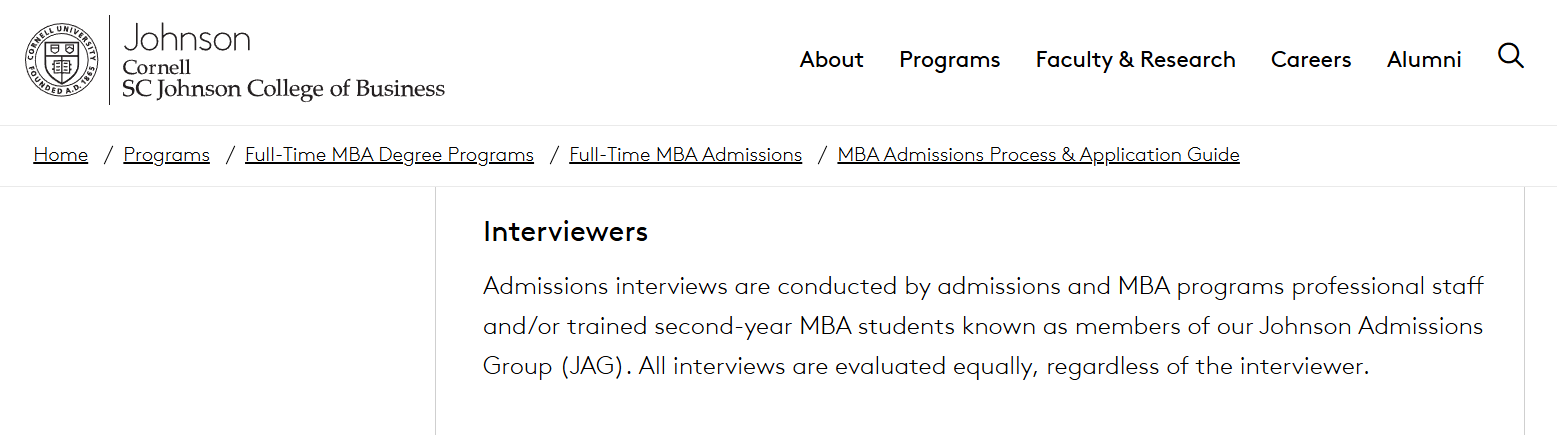Click the Home breadcrumb link
This screenshot has width=1557, height=435.
tap(61, 155)
